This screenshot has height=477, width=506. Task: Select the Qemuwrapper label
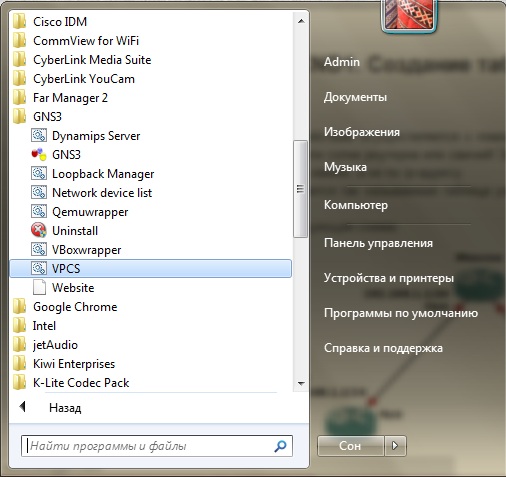click(x=90, y=212)
